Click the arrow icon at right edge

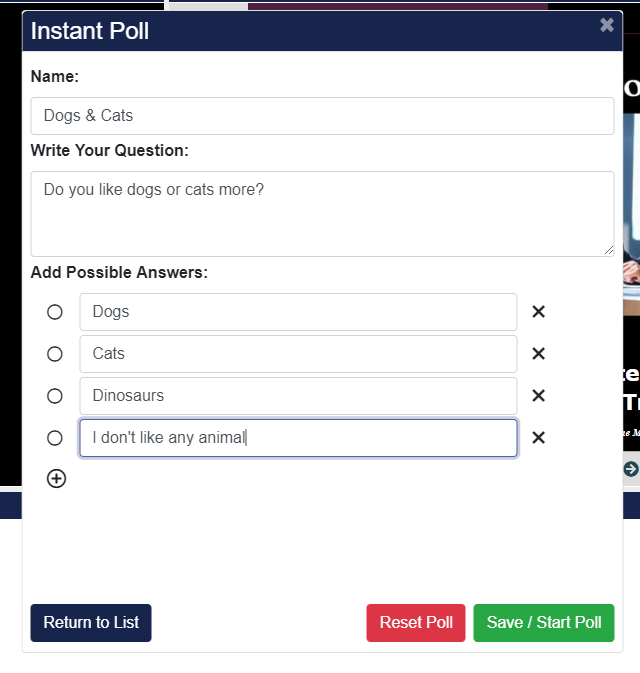click(x=631, y=468)
